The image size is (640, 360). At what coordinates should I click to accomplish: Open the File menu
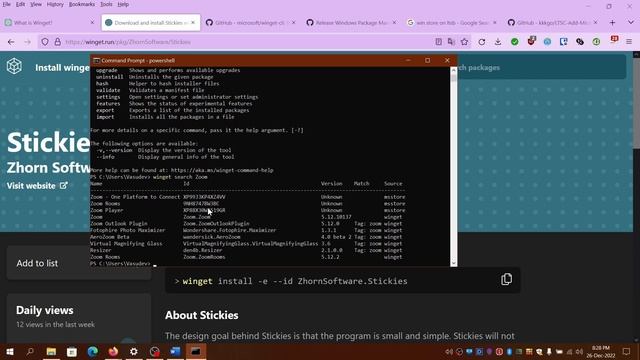click(x=7, y=4)
